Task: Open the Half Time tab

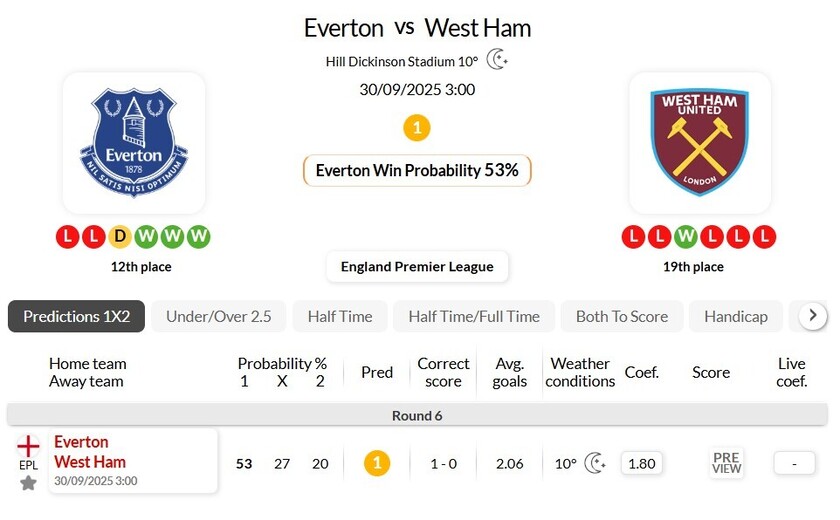Action: (340, 316)
